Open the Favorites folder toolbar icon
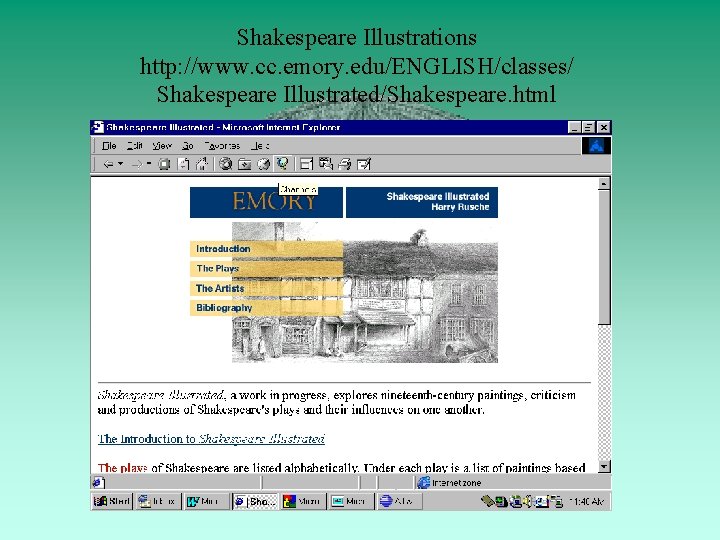Viewport: 720px width, 540px height. click(x=244, y=164)
